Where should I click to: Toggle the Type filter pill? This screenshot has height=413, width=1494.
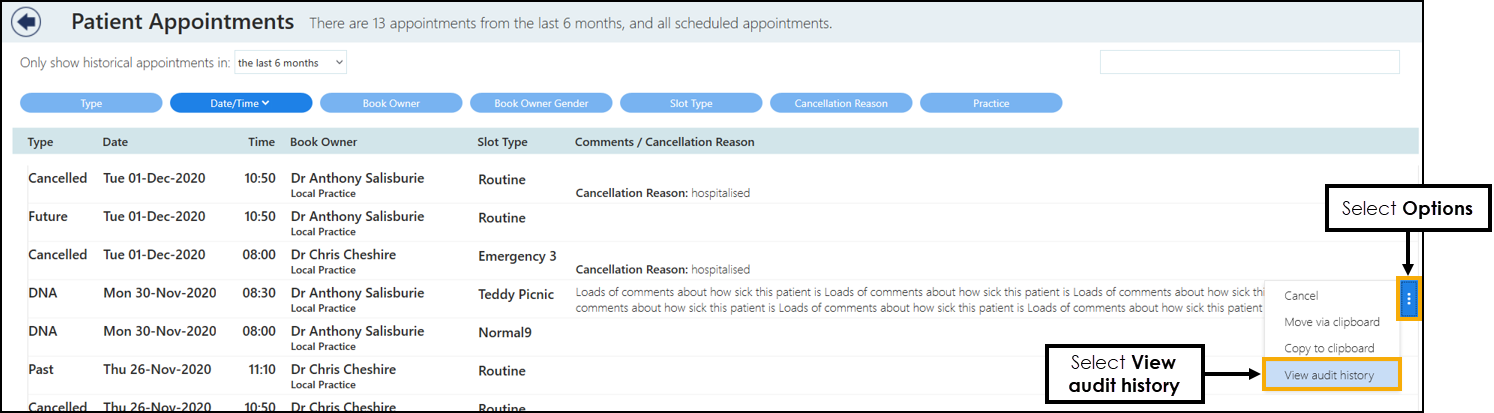coord(91,103)
